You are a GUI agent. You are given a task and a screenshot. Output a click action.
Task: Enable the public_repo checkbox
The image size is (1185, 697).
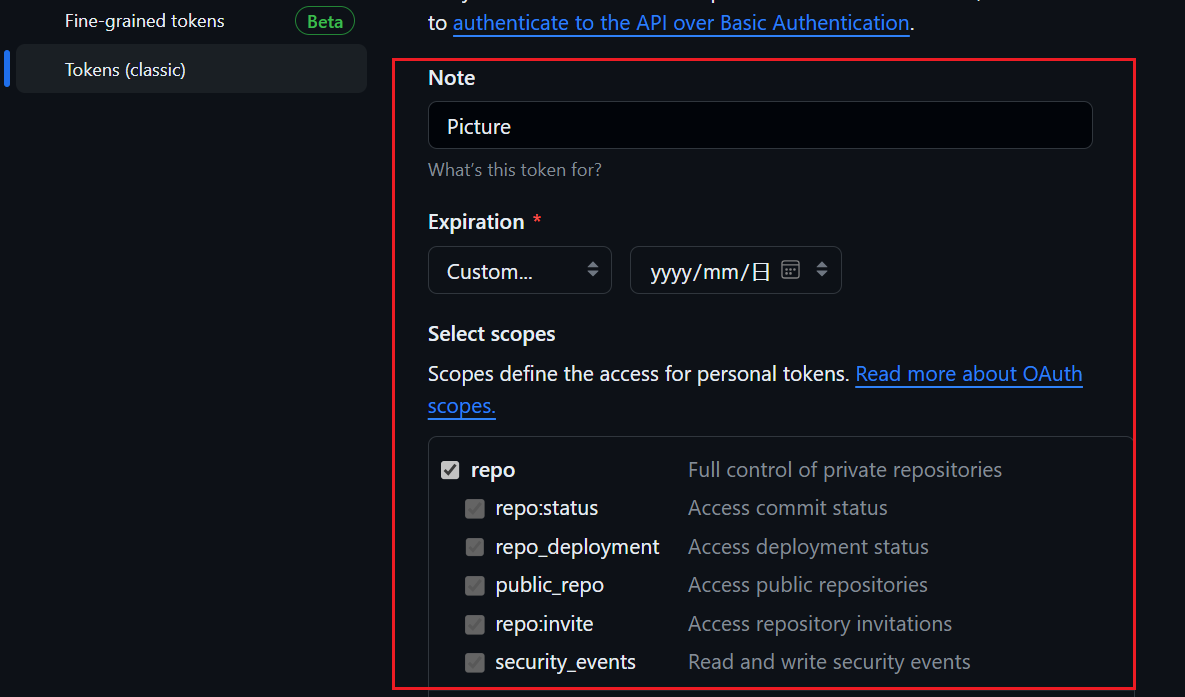pos(474,585)
